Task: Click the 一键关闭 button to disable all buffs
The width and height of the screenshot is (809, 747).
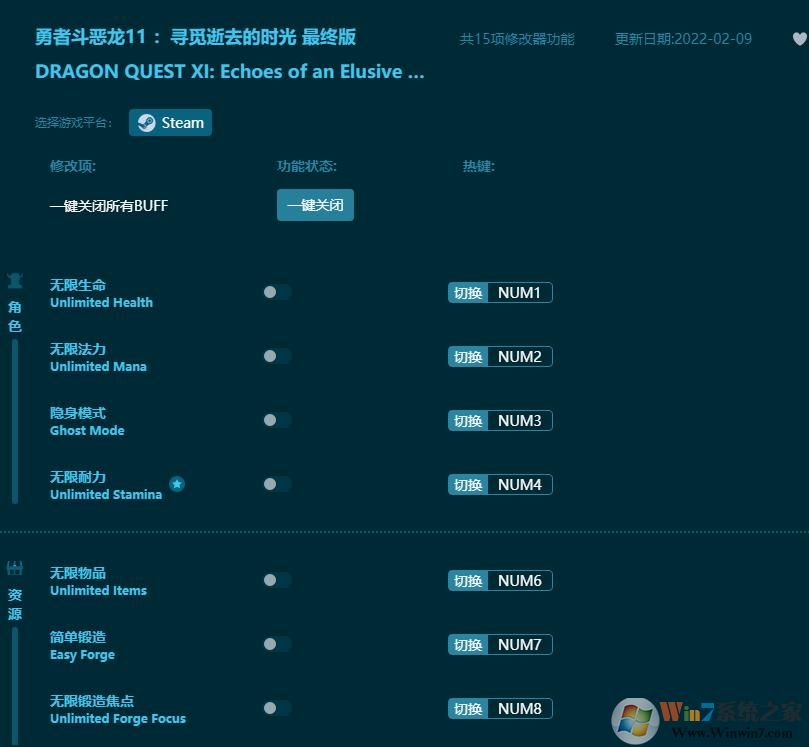Action: click(315, 205)
